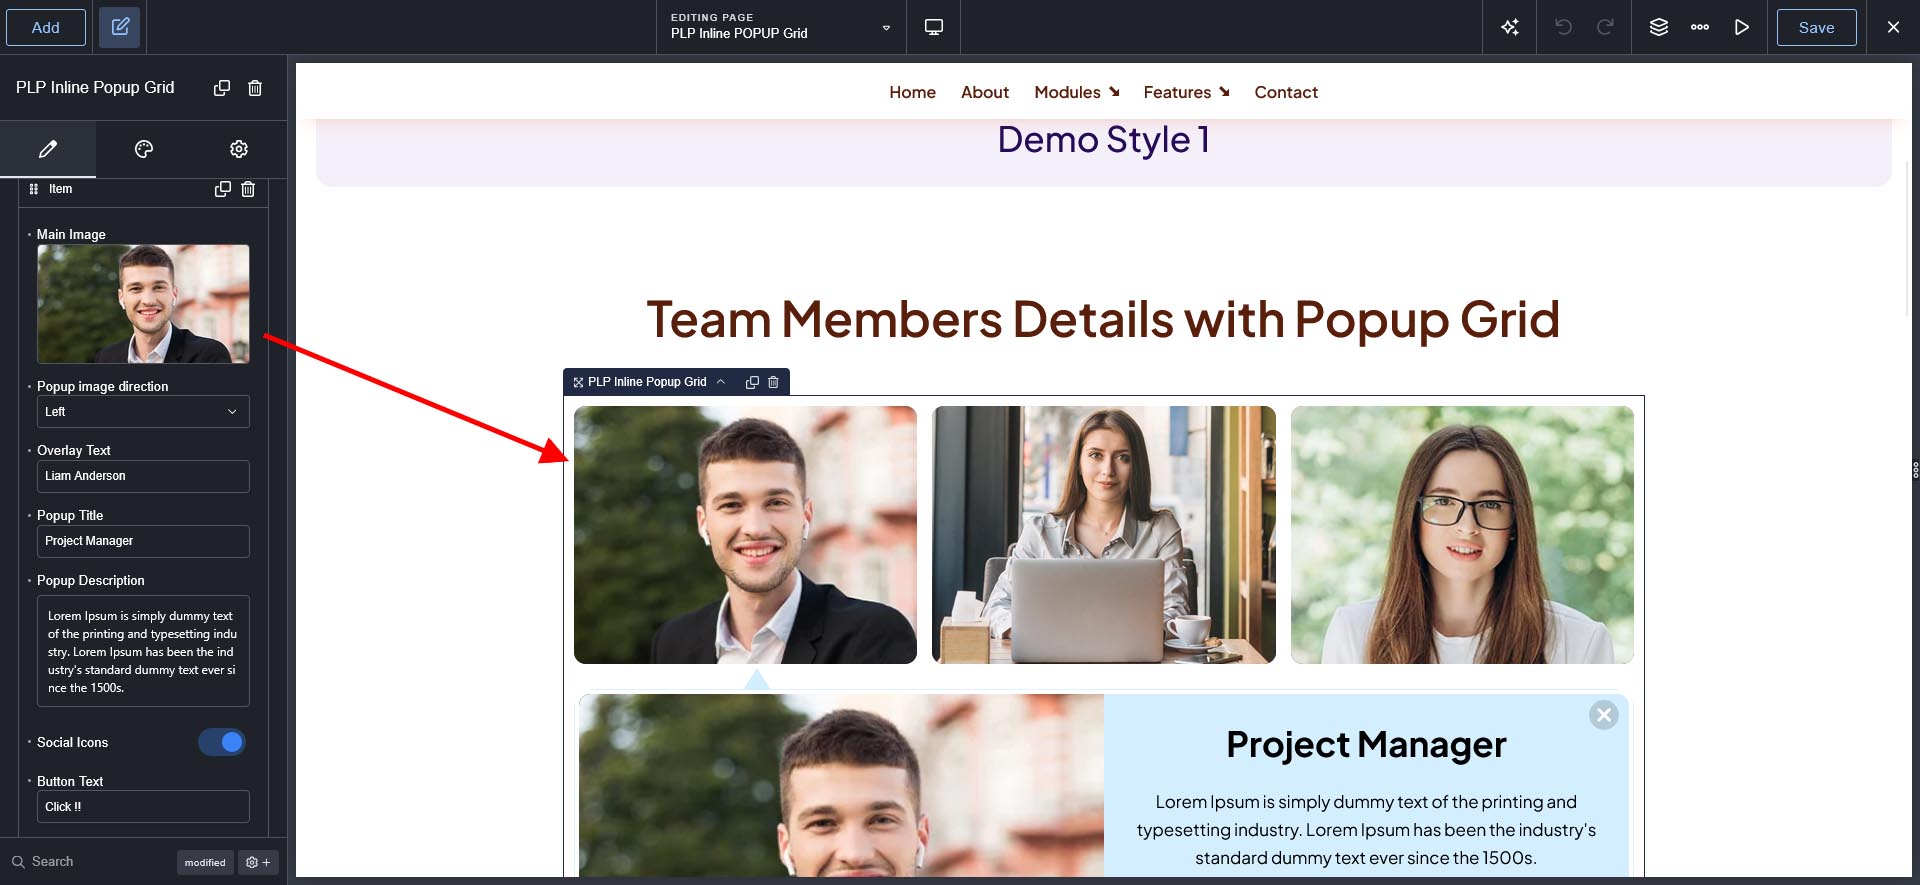Close the Project Manager popup

[1604, 715]
